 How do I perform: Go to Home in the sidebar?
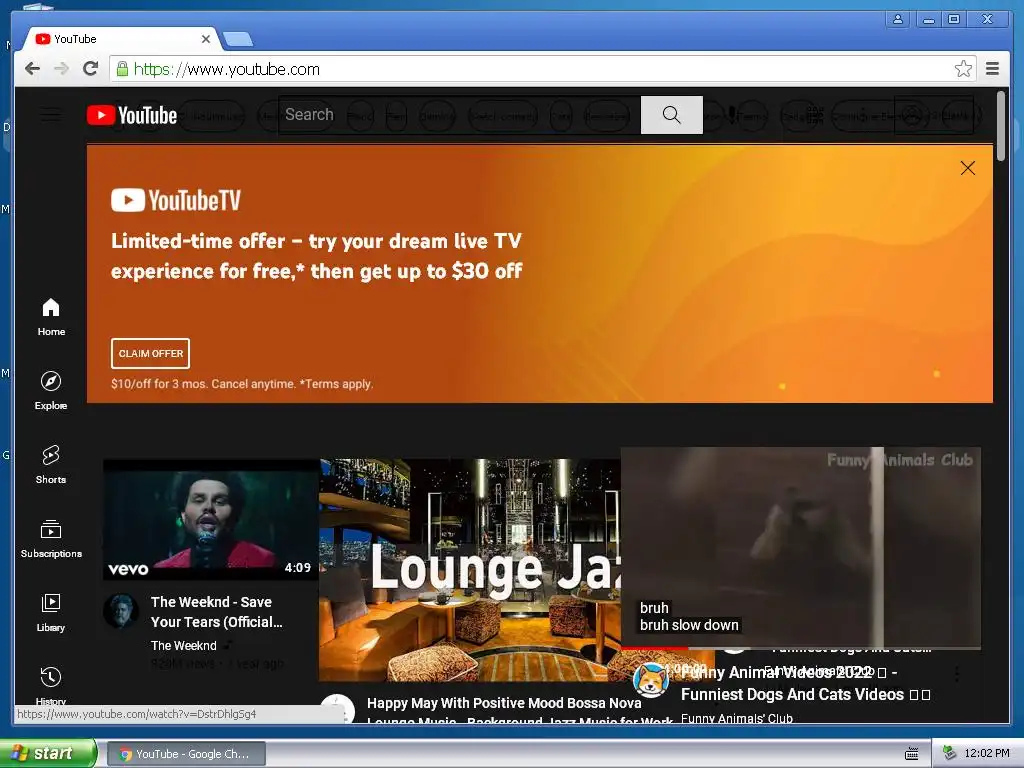point(51,317)
